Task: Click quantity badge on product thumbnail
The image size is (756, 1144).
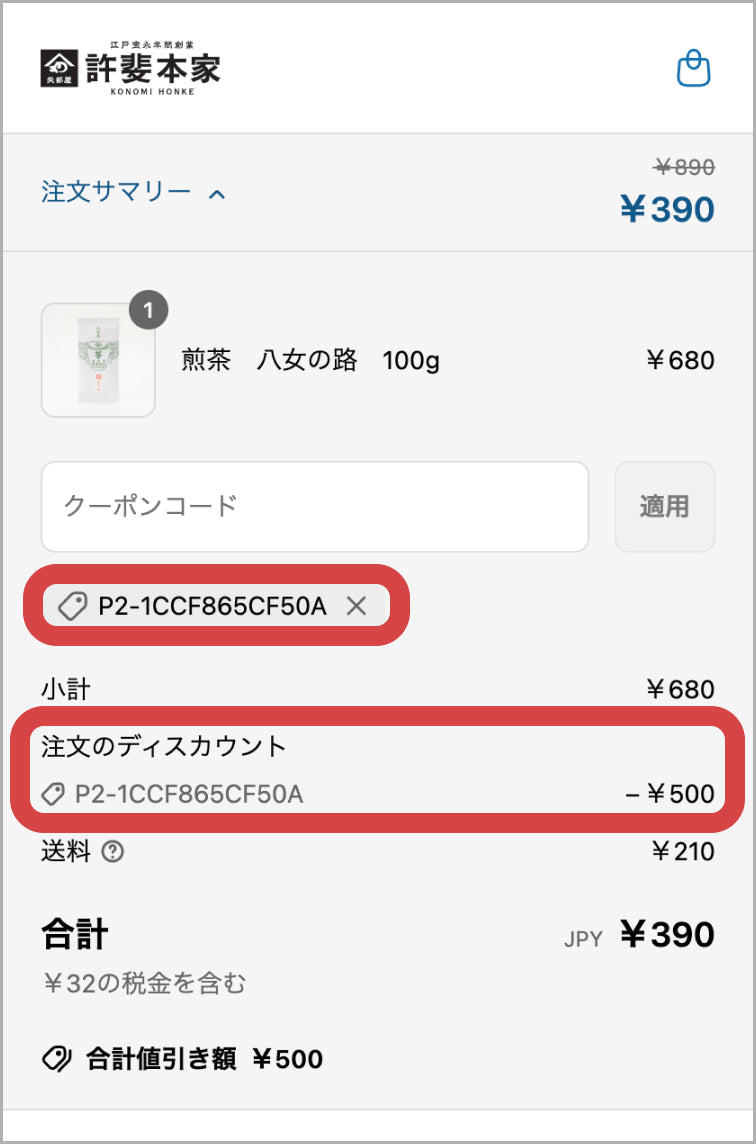Action: [x=149, y=311]
